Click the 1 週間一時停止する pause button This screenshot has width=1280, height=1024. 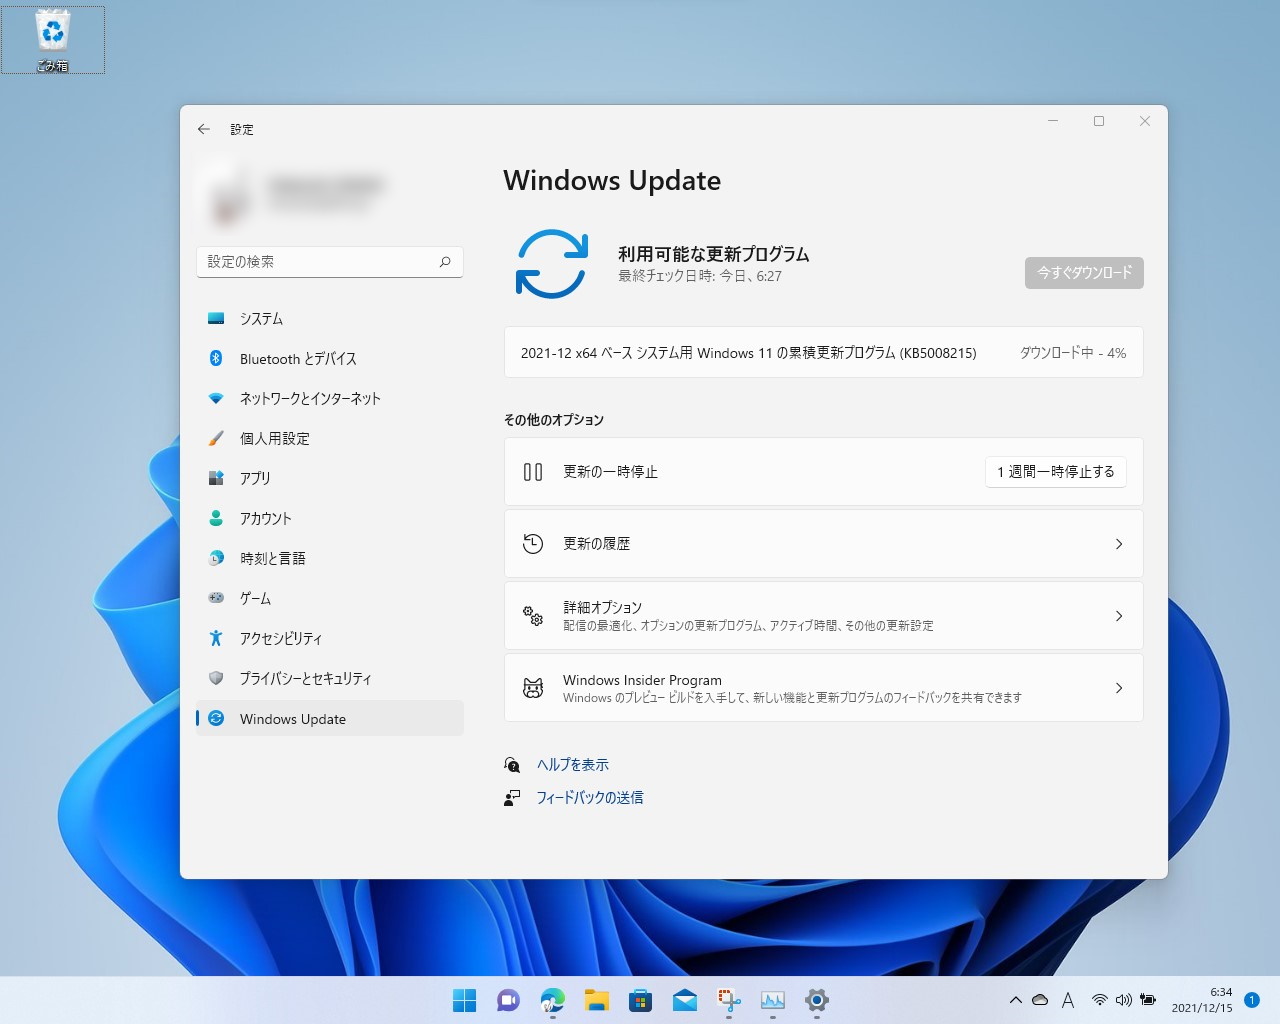tap(1055, 471)
